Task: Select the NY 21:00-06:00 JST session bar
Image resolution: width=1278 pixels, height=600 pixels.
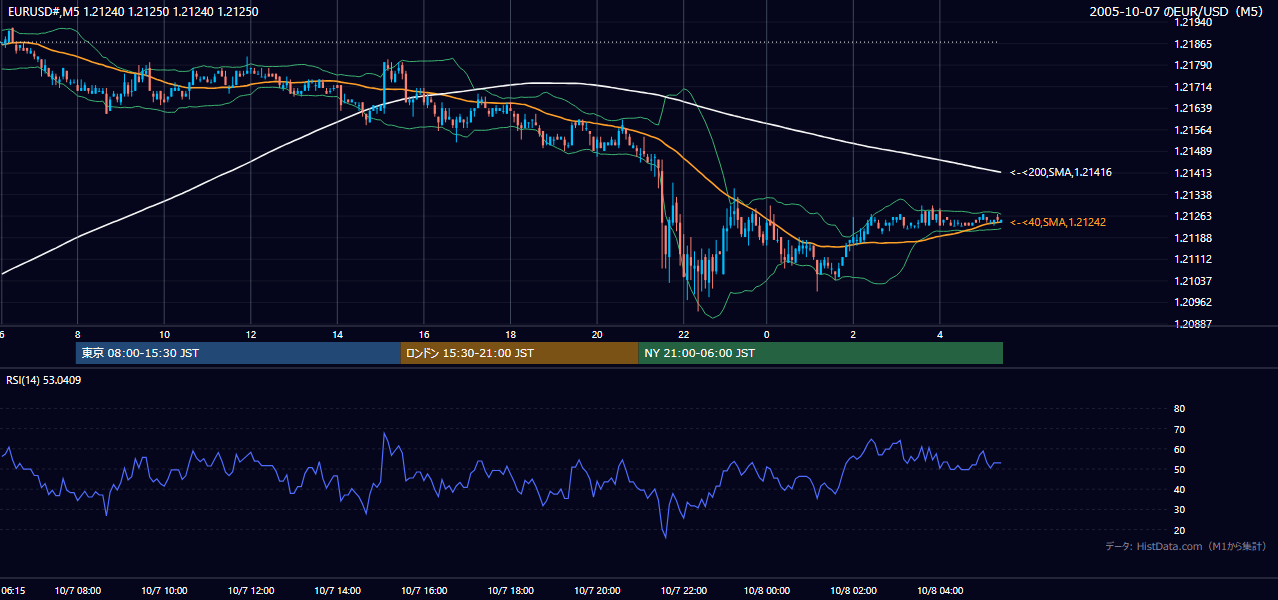Action: (x=820, y=353)
